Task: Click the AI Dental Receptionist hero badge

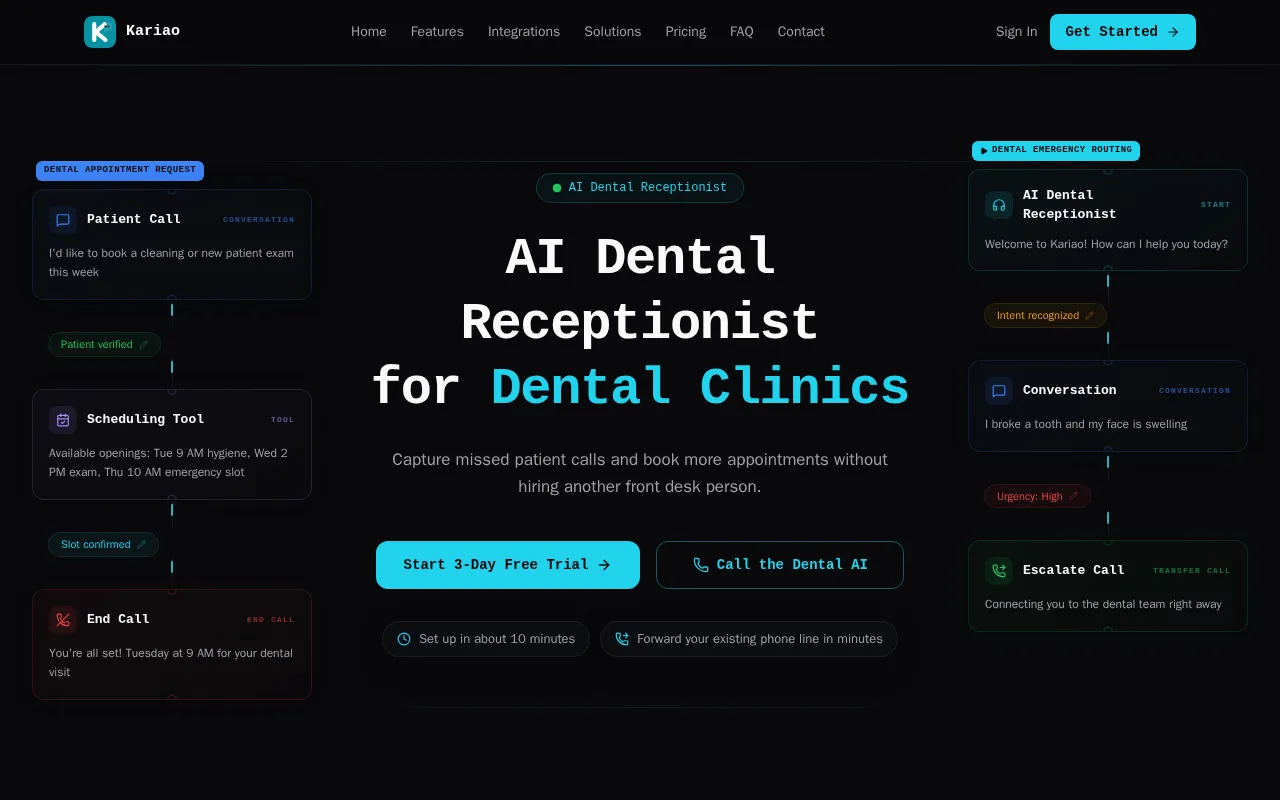Action: pyautogui.click(x=640, y=188)
